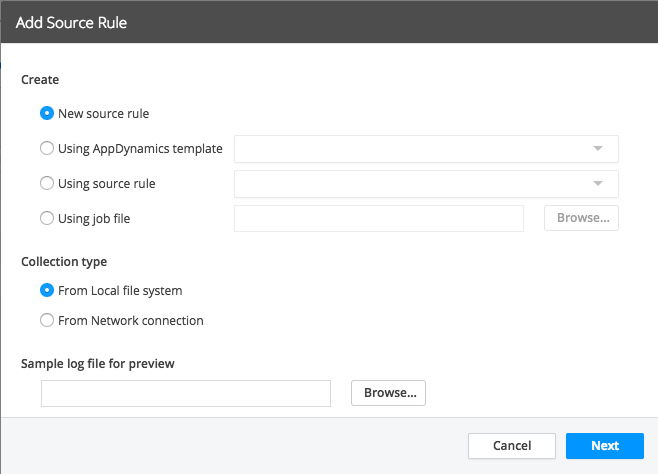Open the AppDynamics template dropdown arrow
This screenshot has width=658, height=474.
598,148
